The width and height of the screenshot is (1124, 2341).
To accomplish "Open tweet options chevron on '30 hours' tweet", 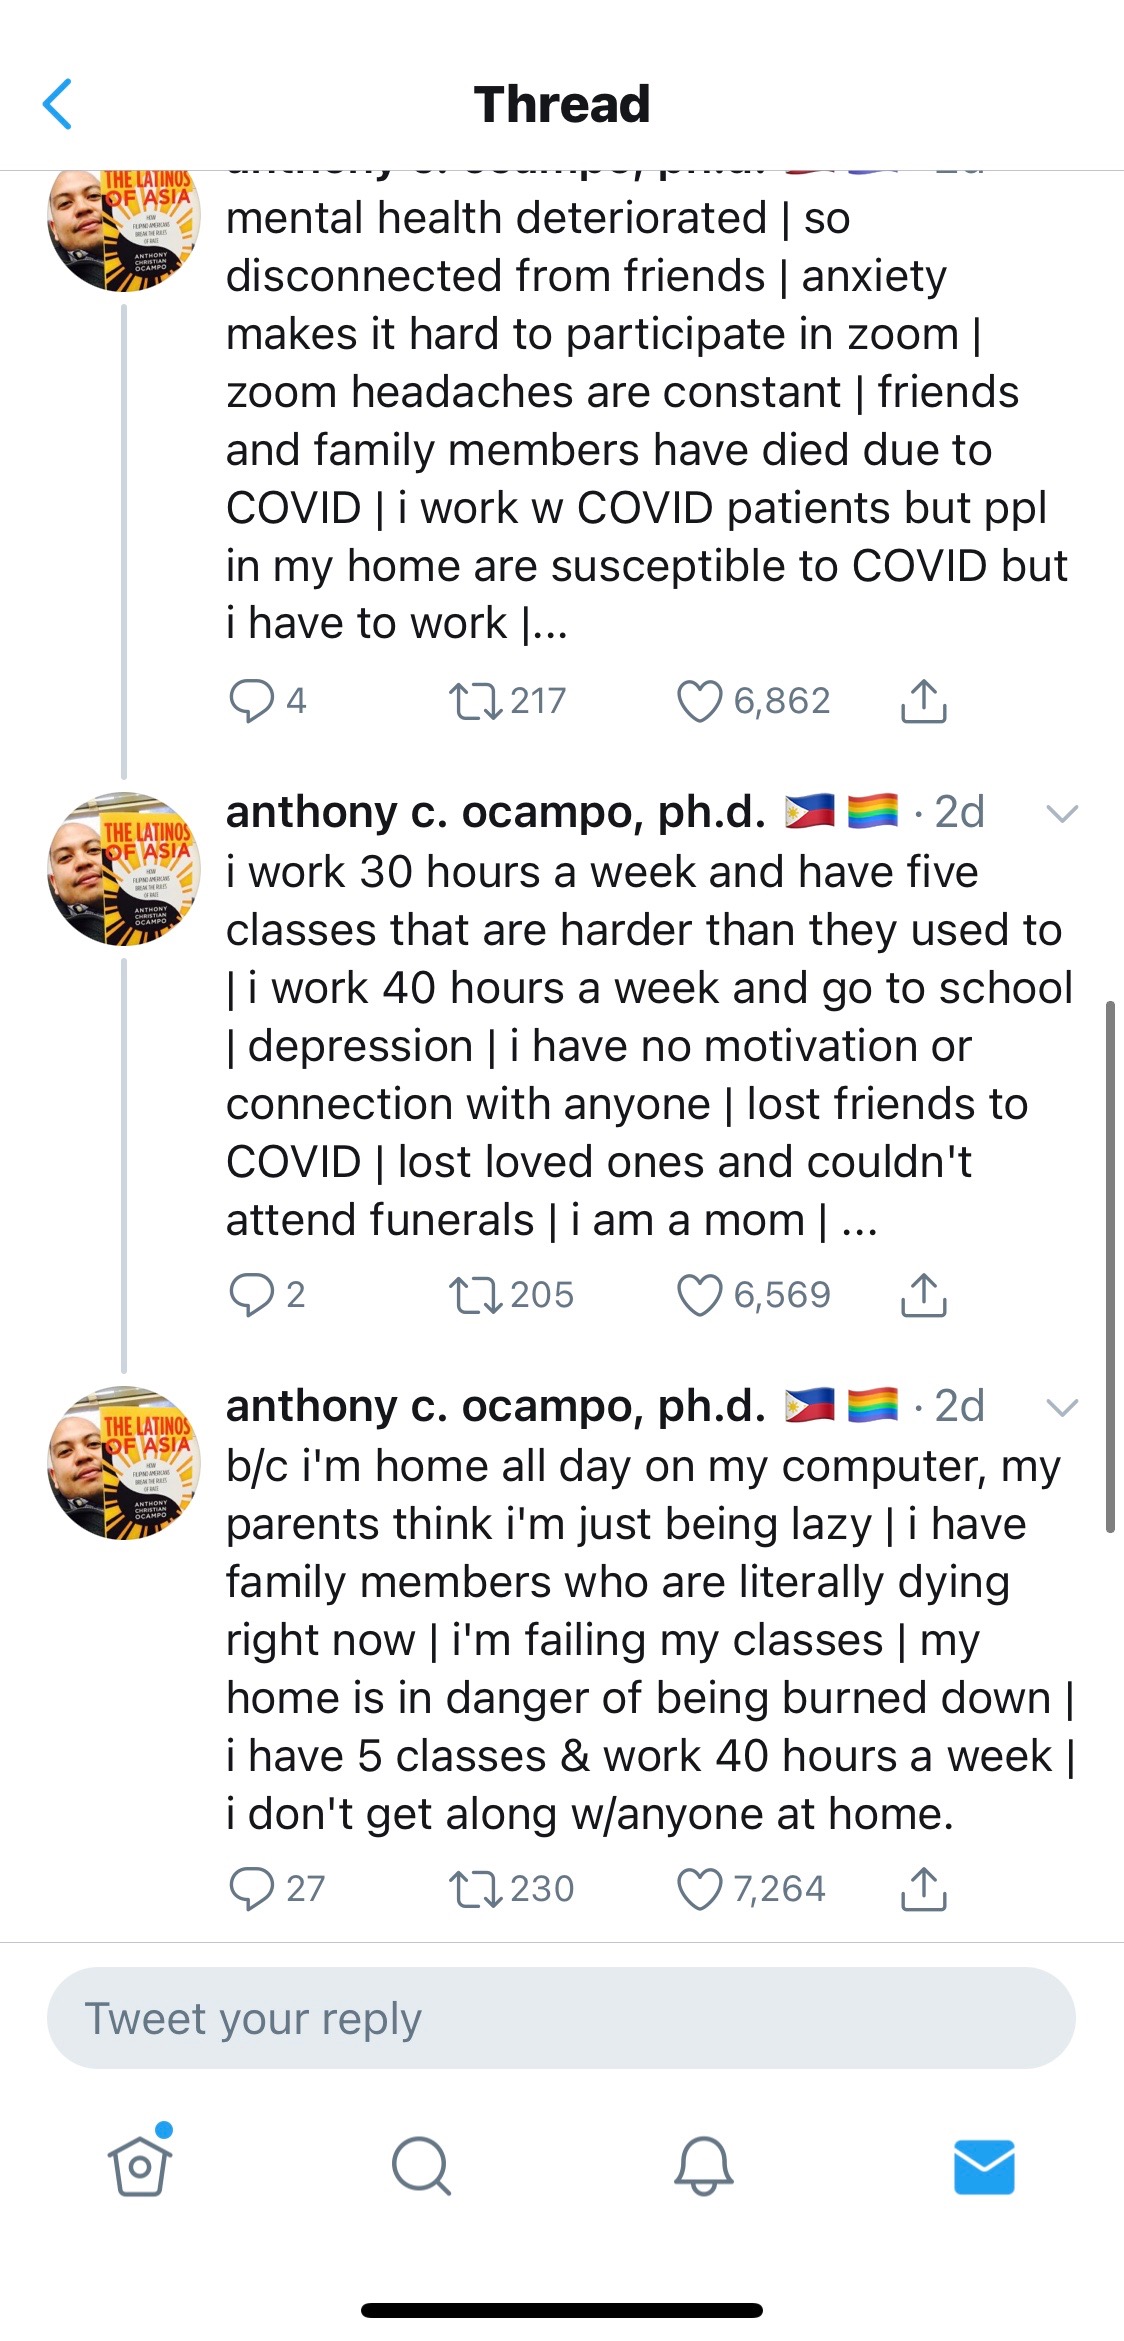I will pos(1061,813).
